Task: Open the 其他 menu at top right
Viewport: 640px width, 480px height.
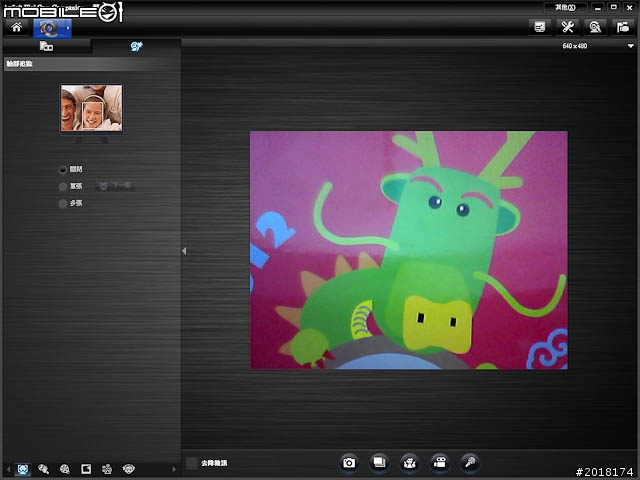Action: pyautogui.click(x=565, y=7)
